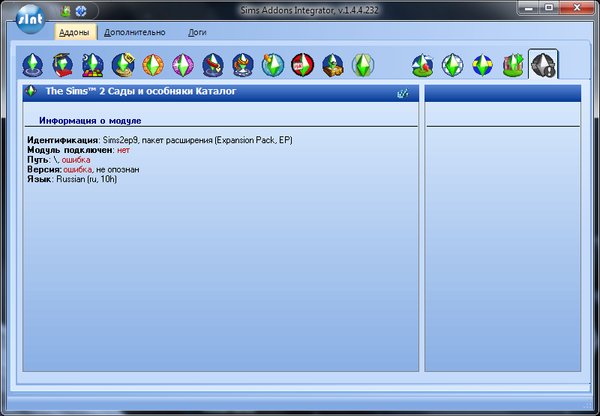The width and height of the screenshot is (600, 416).
Task: Select the base game plumbob addon icon
Action: click(33, 65)
